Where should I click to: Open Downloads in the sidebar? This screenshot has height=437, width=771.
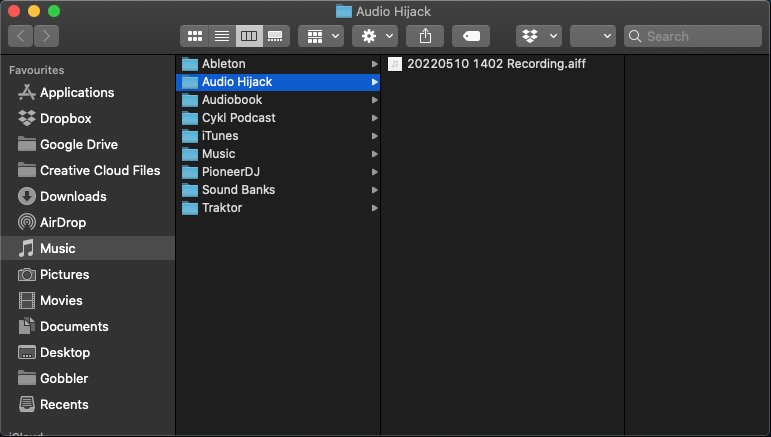coord(88,197)
